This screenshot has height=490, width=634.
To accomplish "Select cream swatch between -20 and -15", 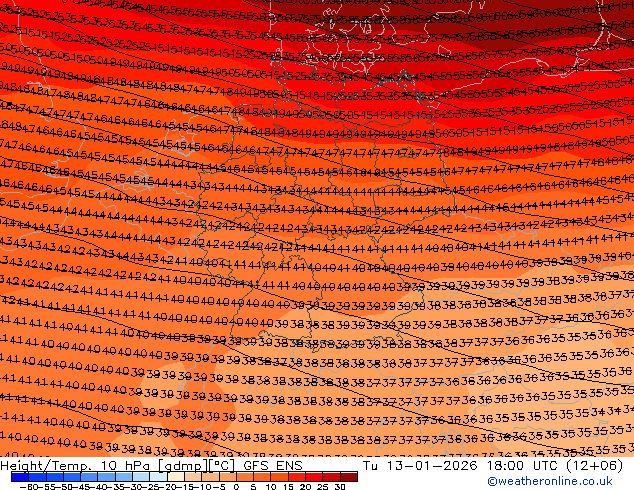I will pos(176,477).
